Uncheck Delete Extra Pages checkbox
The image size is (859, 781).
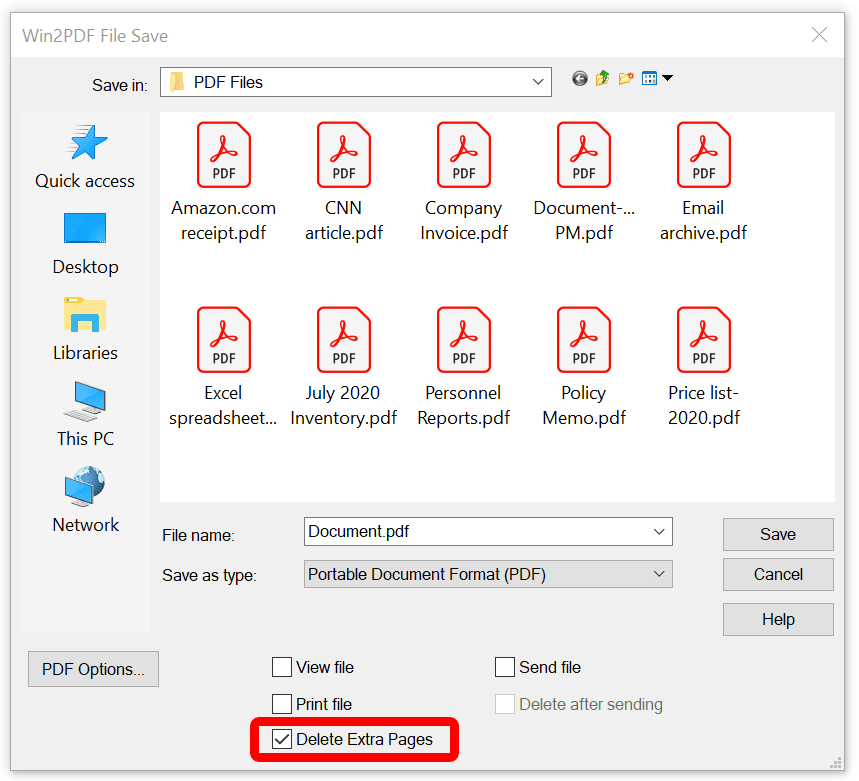(x=282, y=739)
